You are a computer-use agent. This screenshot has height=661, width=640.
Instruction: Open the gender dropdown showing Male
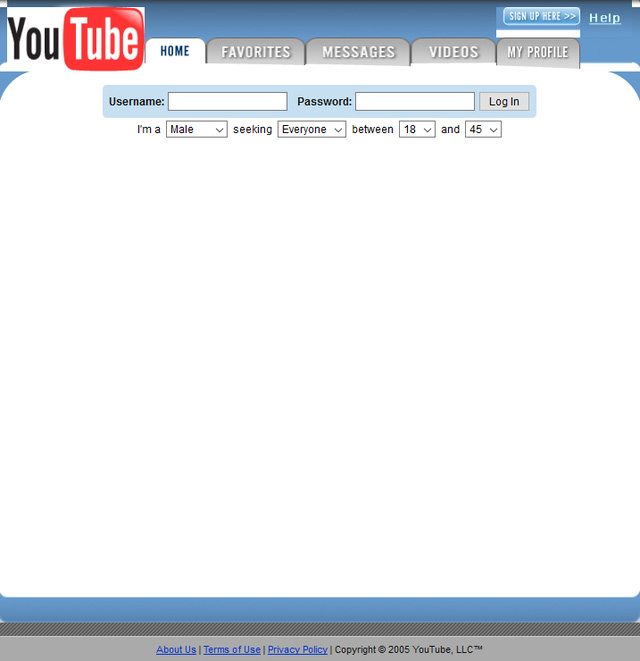tap(197, 129)
